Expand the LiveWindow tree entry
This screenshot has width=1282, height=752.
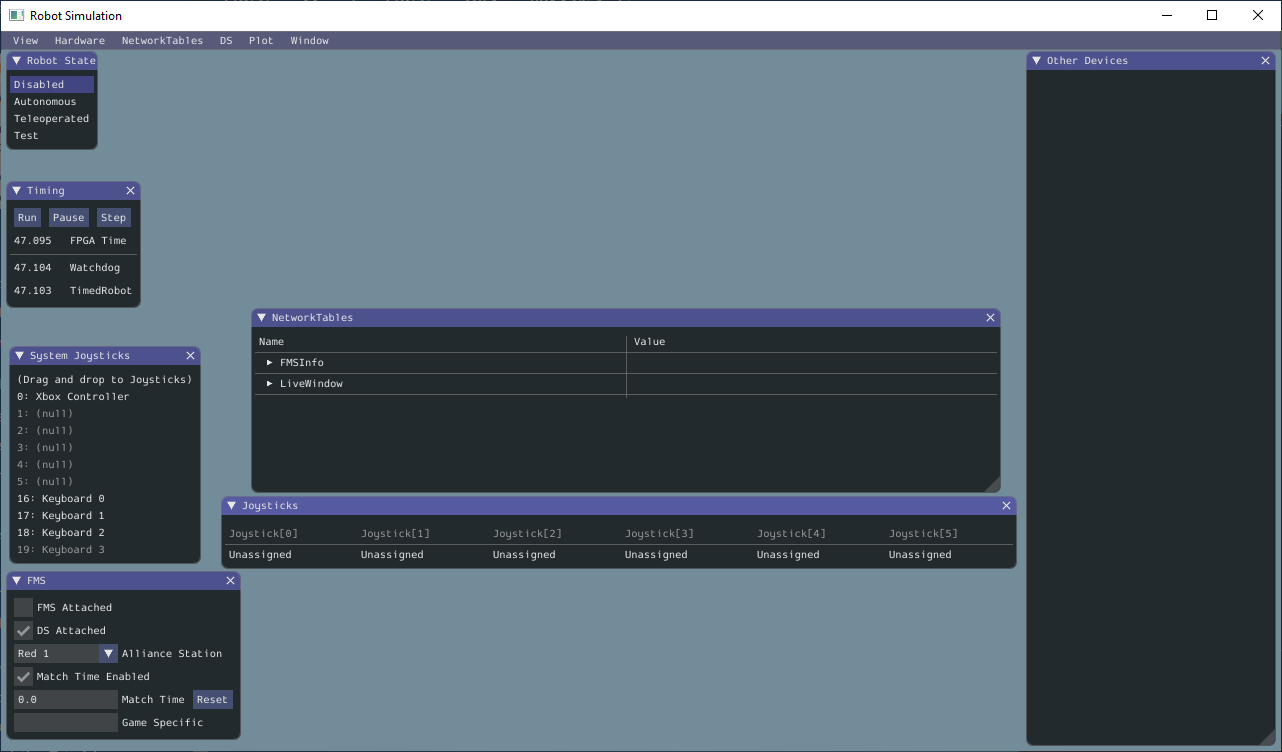[x=268, y=383]
